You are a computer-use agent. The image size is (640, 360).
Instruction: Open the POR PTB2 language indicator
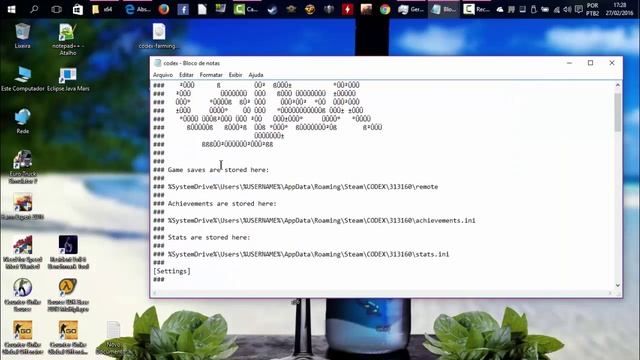tap(592, 9)
